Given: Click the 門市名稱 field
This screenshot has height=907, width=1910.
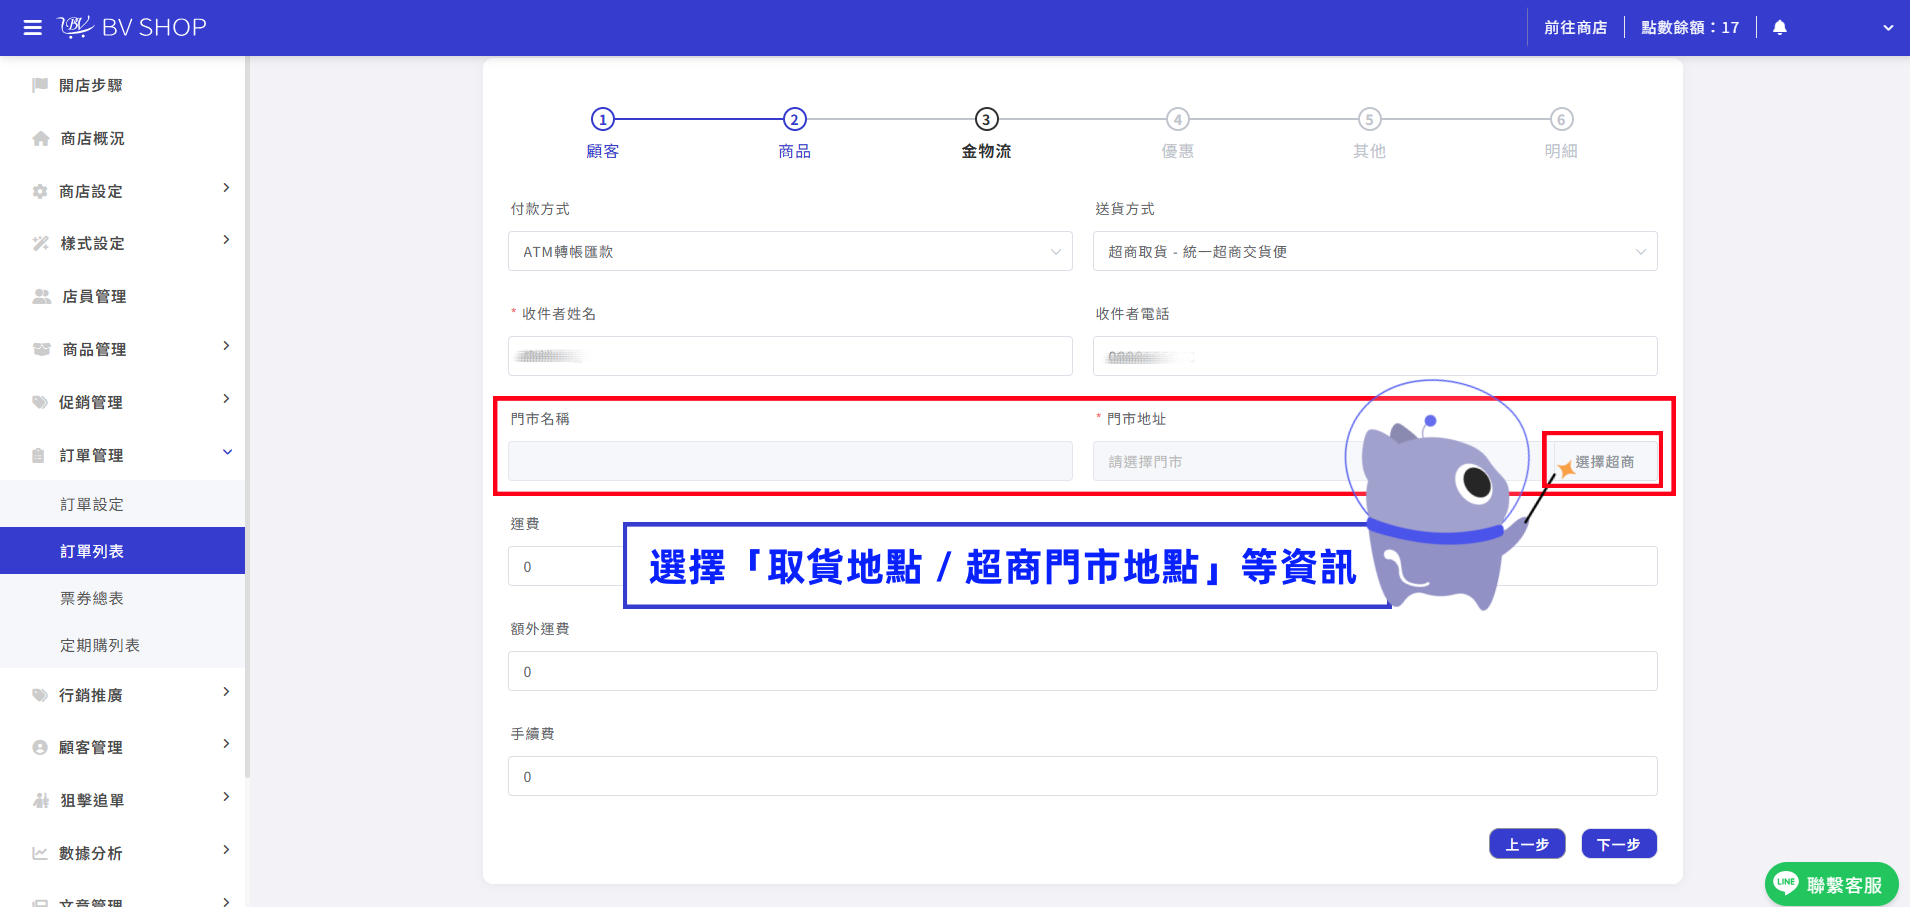Looking at the screenshot, I should (790, 461).
